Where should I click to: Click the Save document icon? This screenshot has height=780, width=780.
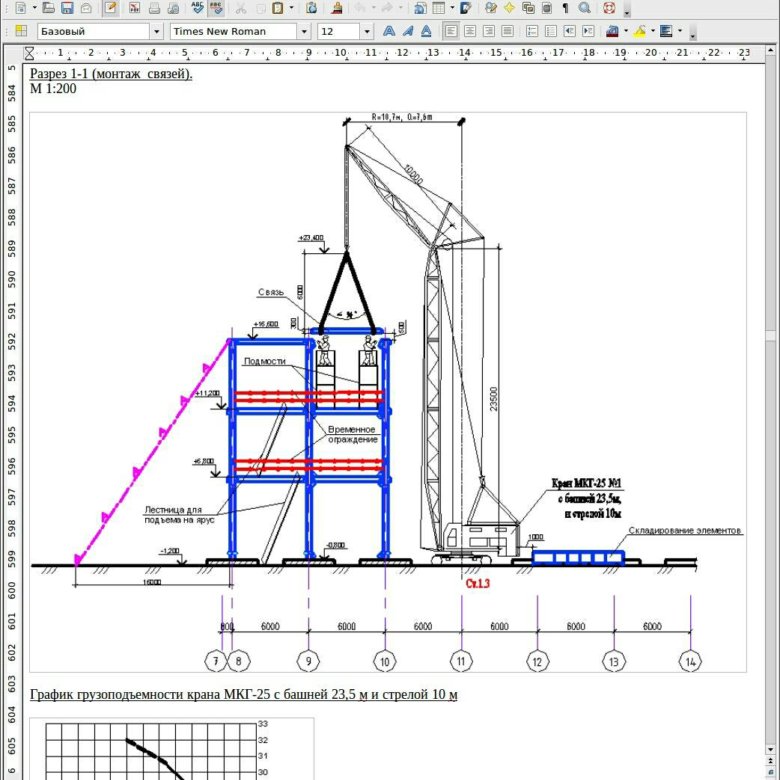67,8
